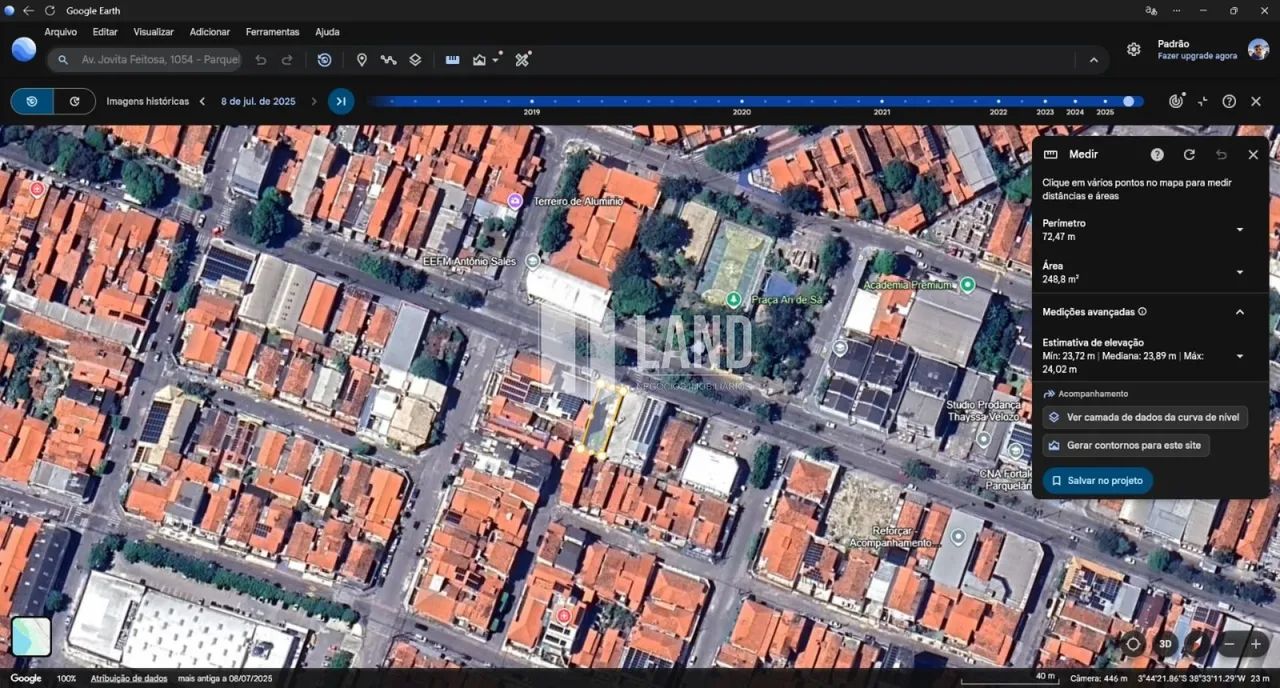Go back with the browser back arrow
This screenshot has height=688, width=1280.
29,11
